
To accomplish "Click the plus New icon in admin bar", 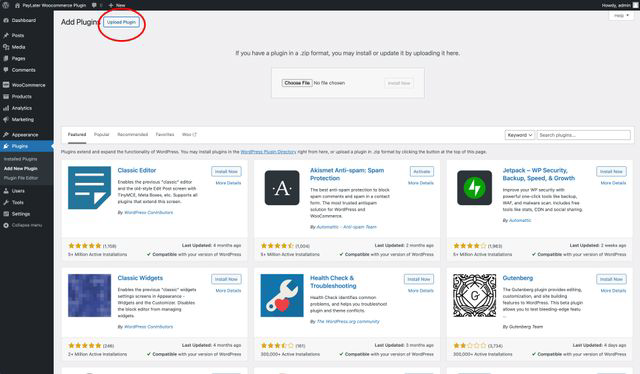I will [111, 5].
